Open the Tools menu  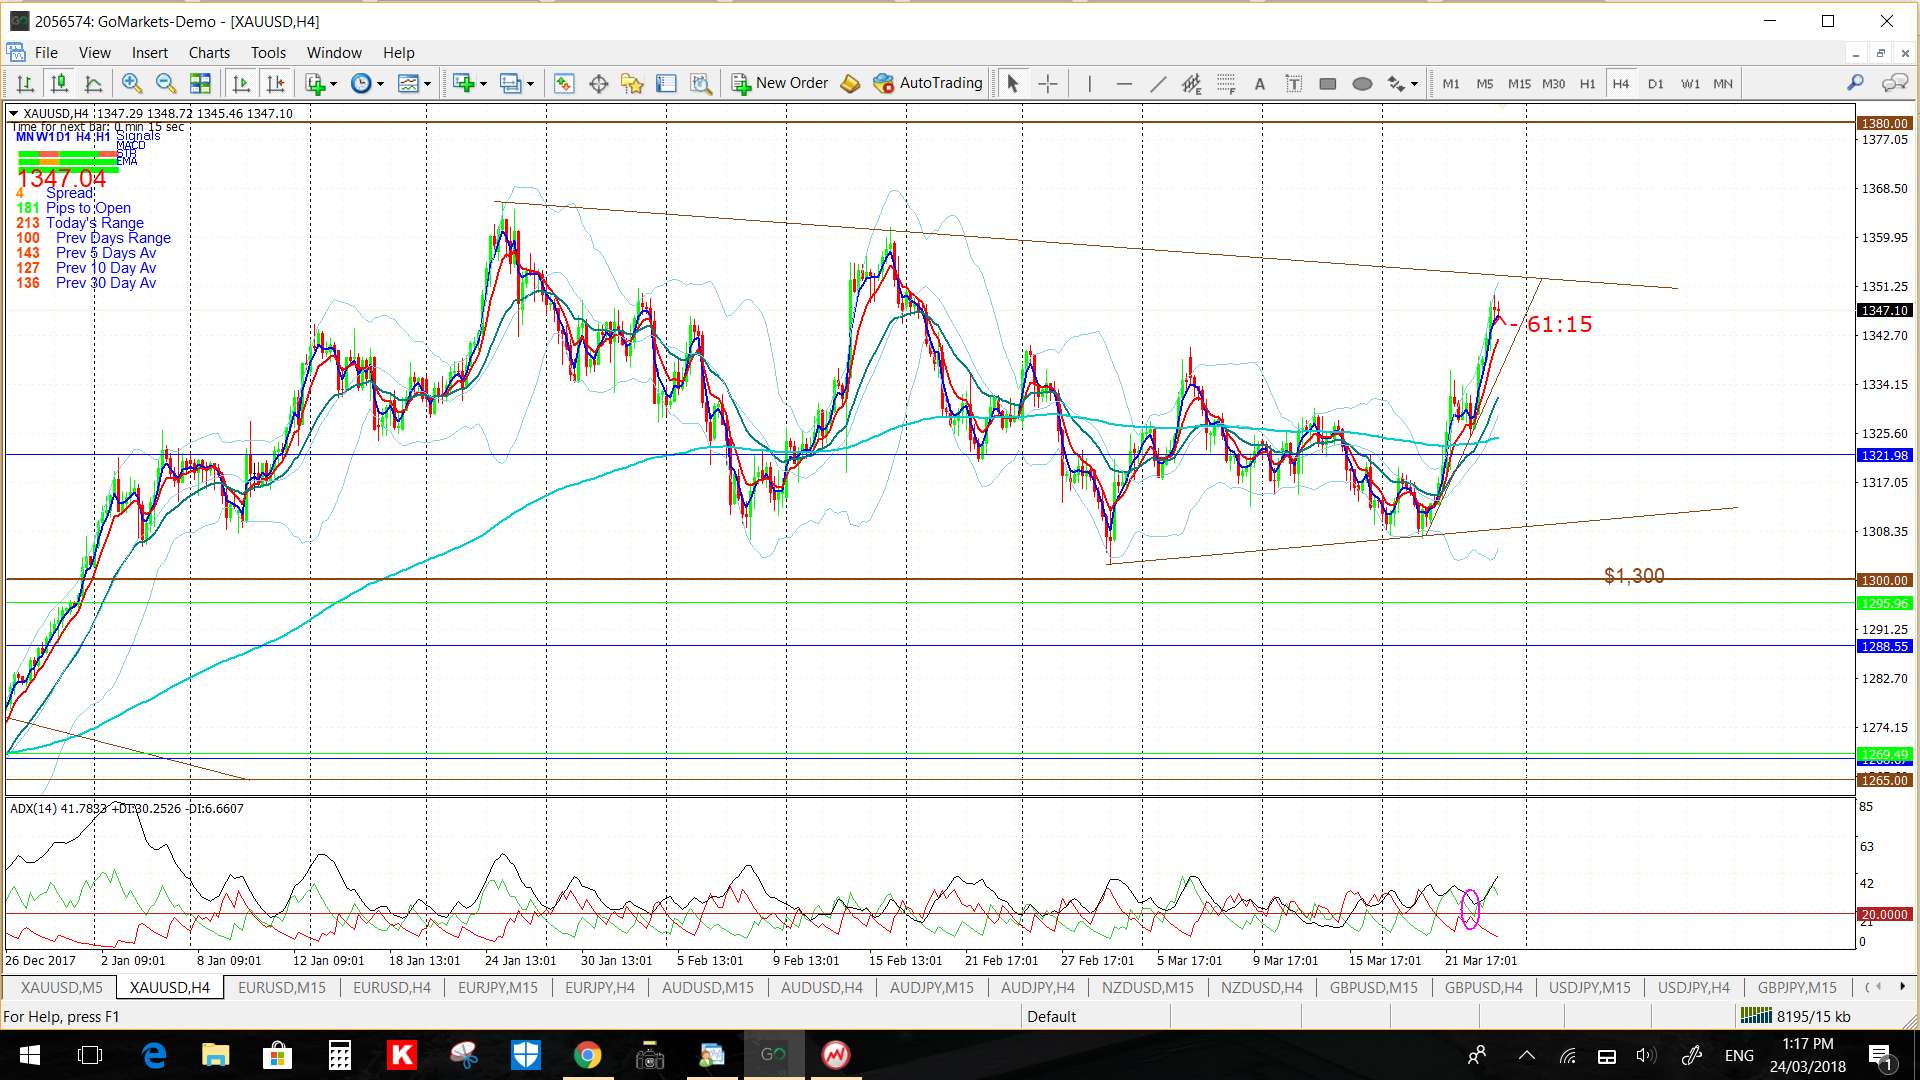pyautogui.click(x=268, y=53)
